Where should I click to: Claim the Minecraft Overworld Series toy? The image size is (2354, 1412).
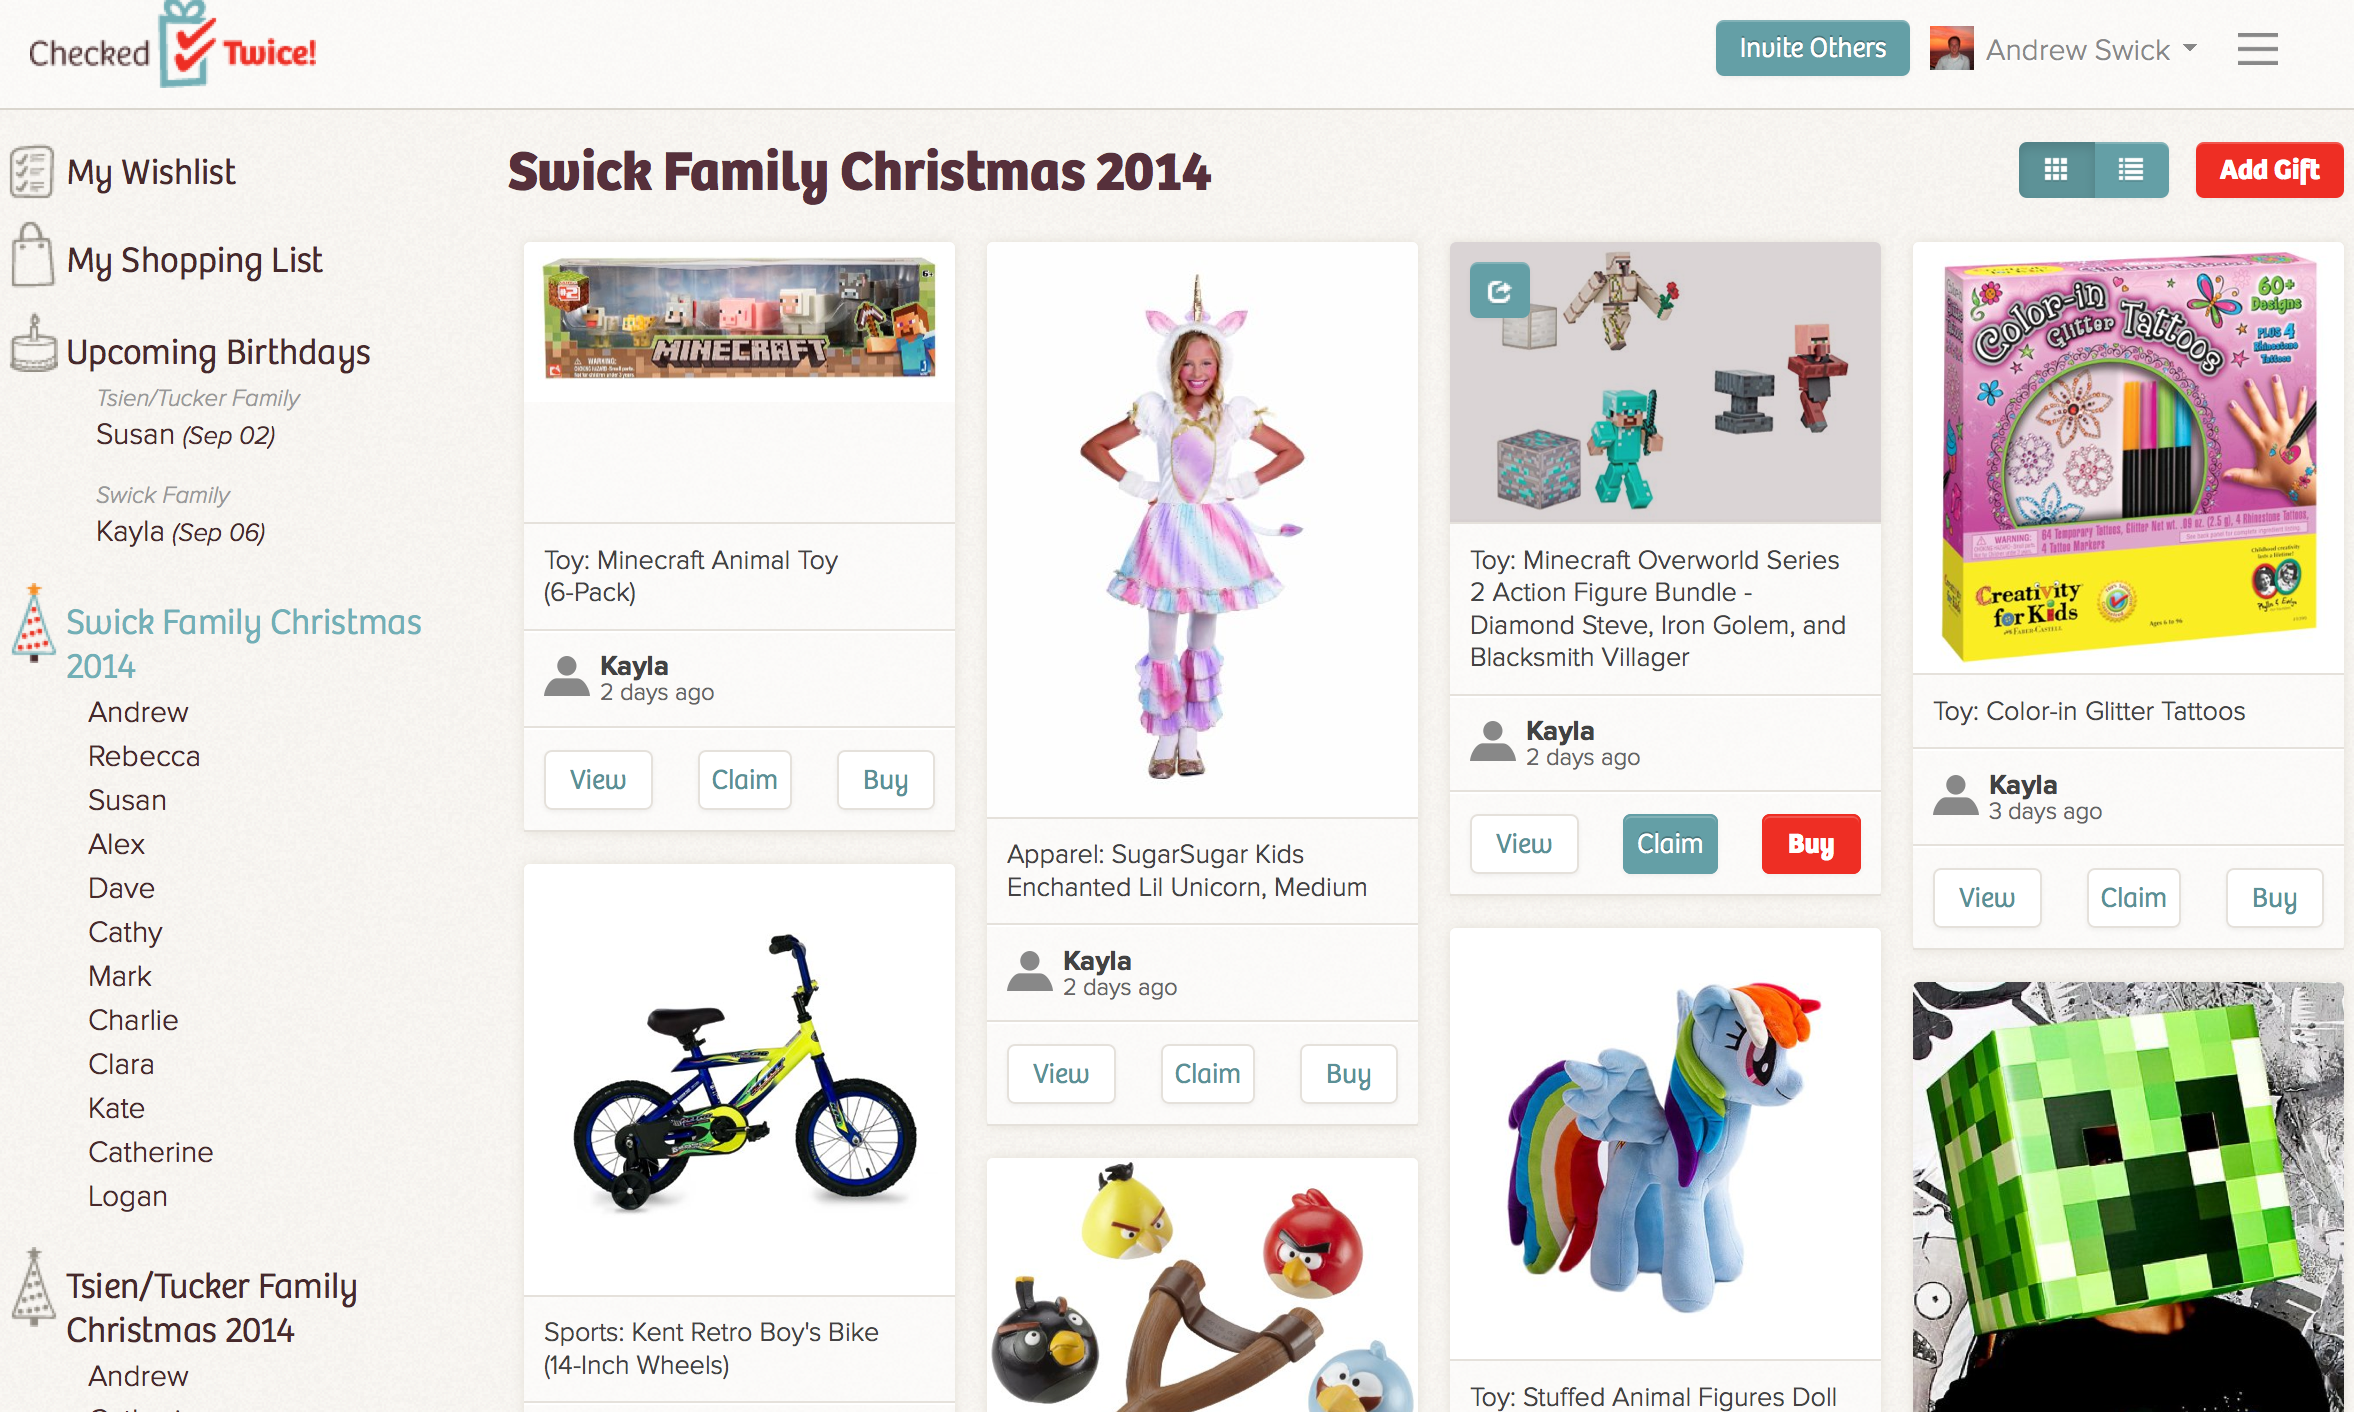click(x=1668, y=840)
